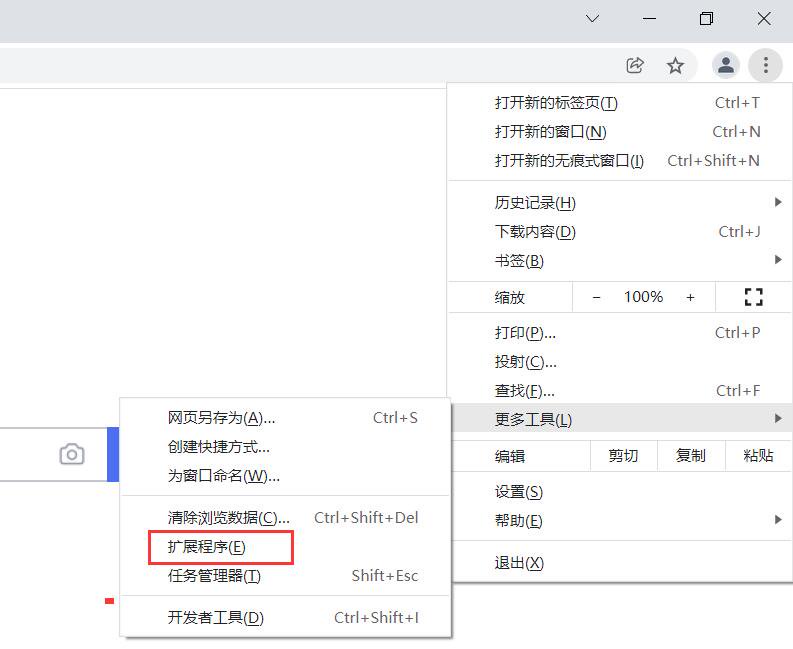
Task: Open 打开新的无痕式窗口(I) entry
Action: [620, 160]
